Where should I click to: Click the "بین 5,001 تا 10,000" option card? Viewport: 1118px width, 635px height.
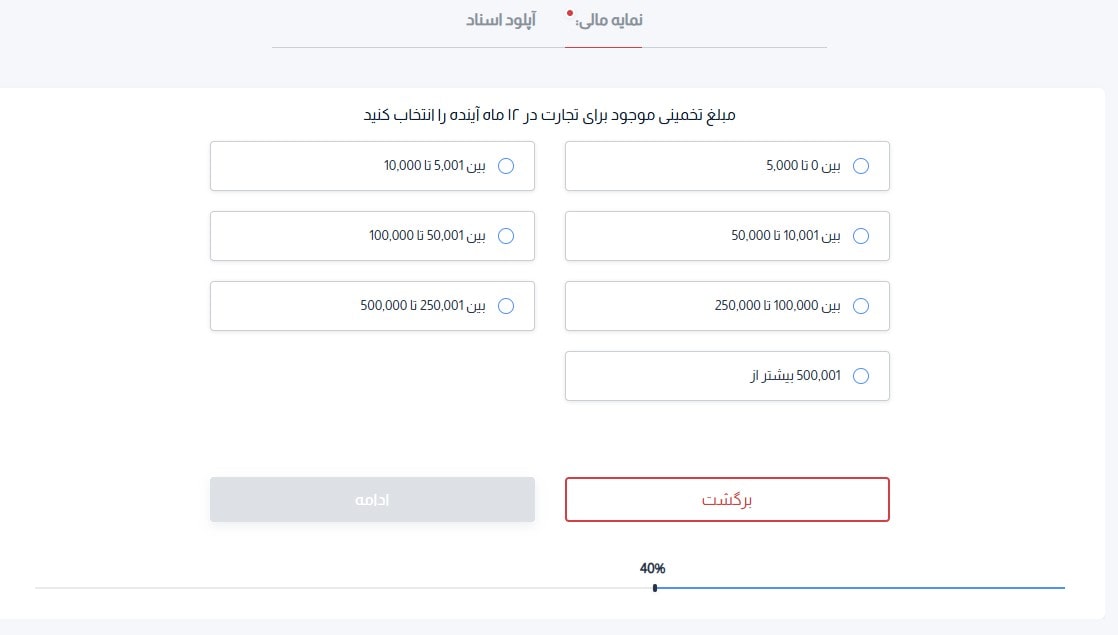click(x=372, y=166)
